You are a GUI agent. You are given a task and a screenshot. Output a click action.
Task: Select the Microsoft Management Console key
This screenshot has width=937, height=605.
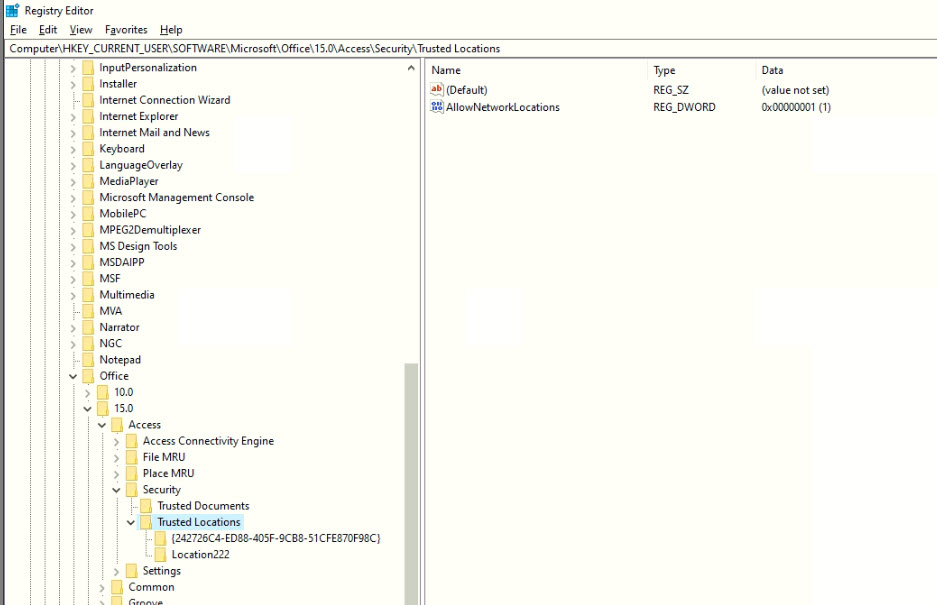[x=176, y=197]
